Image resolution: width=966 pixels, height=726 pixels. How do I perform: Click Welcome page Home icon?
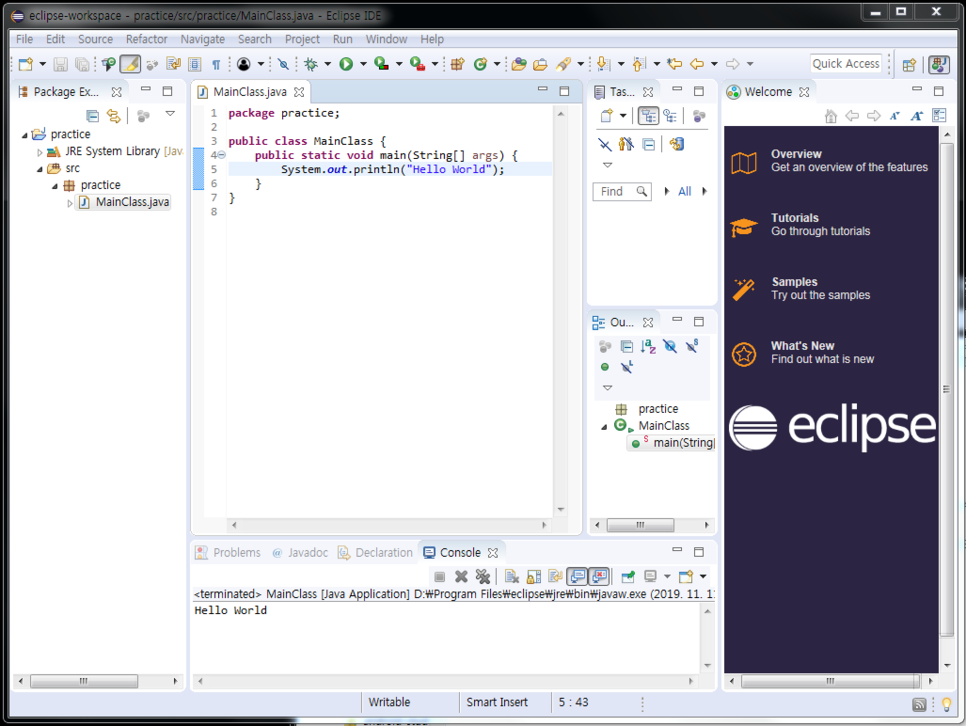(831, 116)
